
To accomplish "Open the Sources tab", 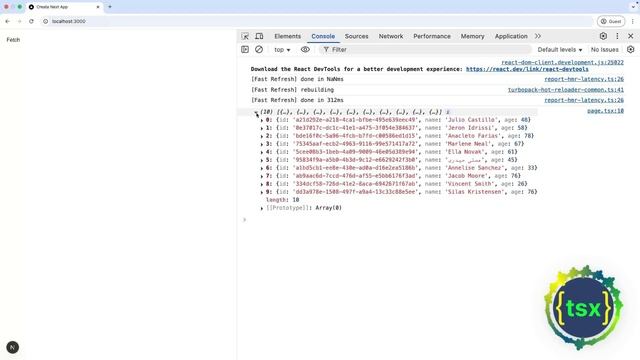I will click(356, 36).
